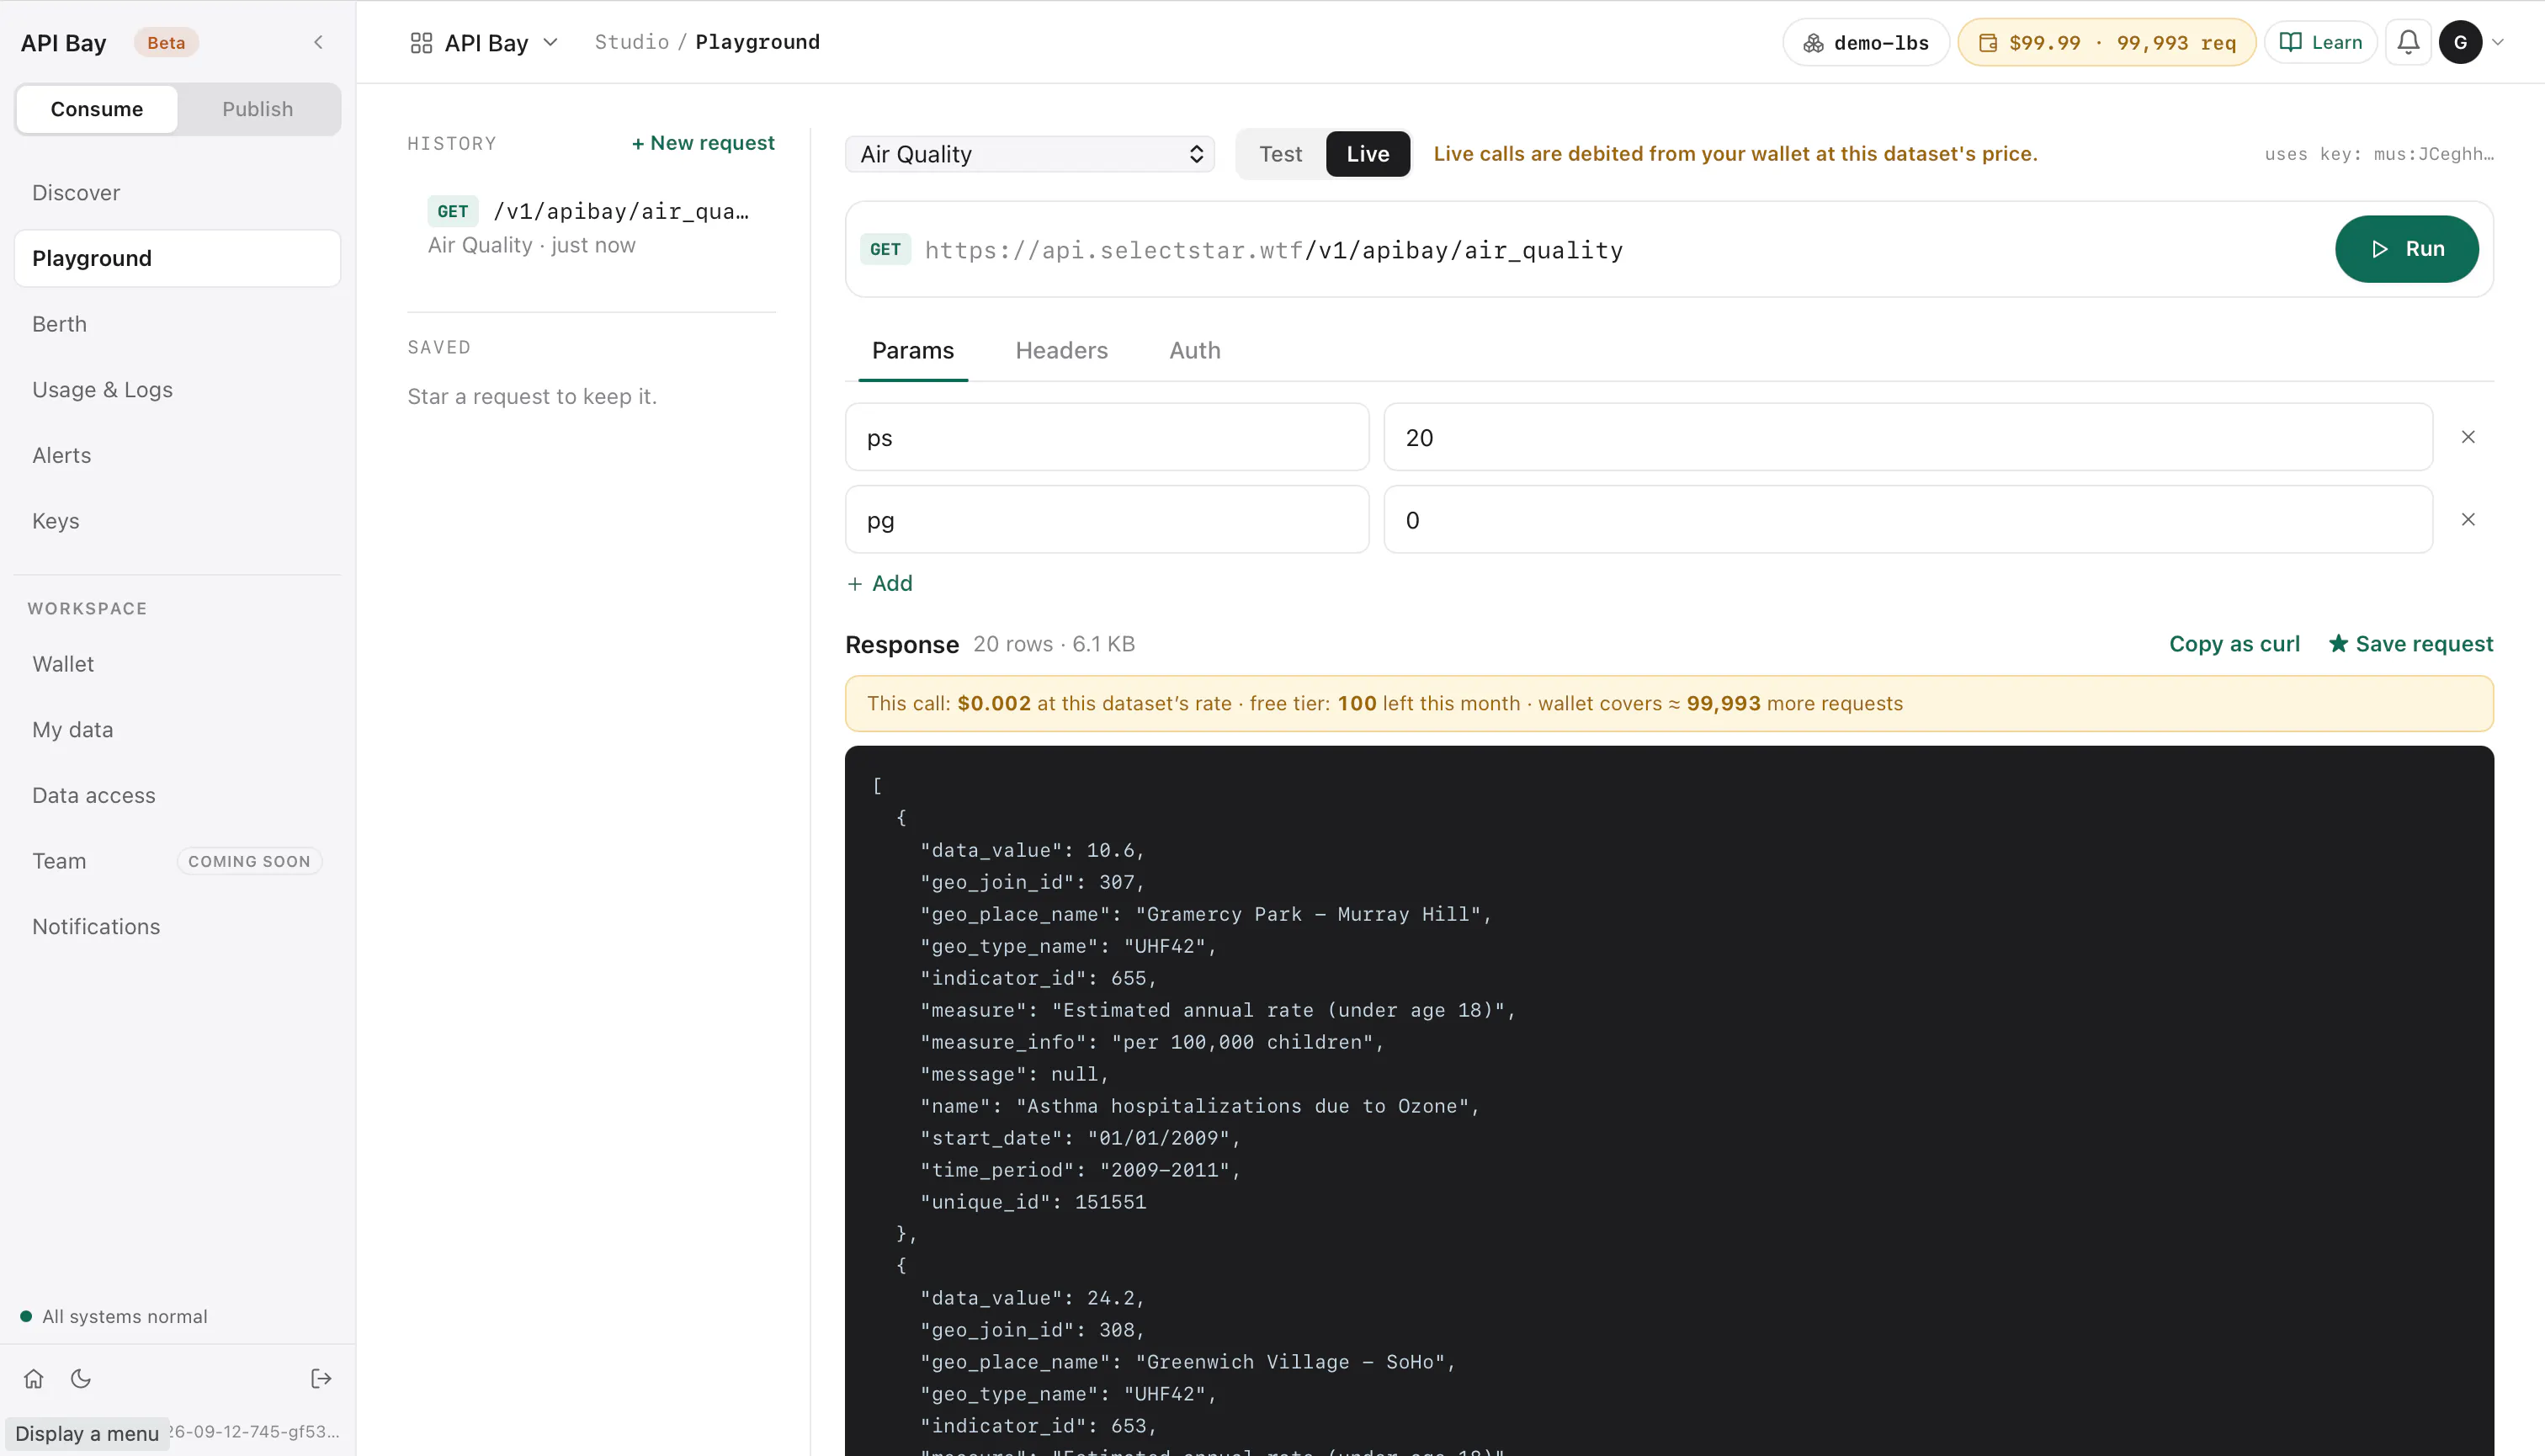Image resolution: width=2545 pixels, height=1456 pixels.
Task: Run the API request
Action: pyautogui.click(x=2406, y=249)
